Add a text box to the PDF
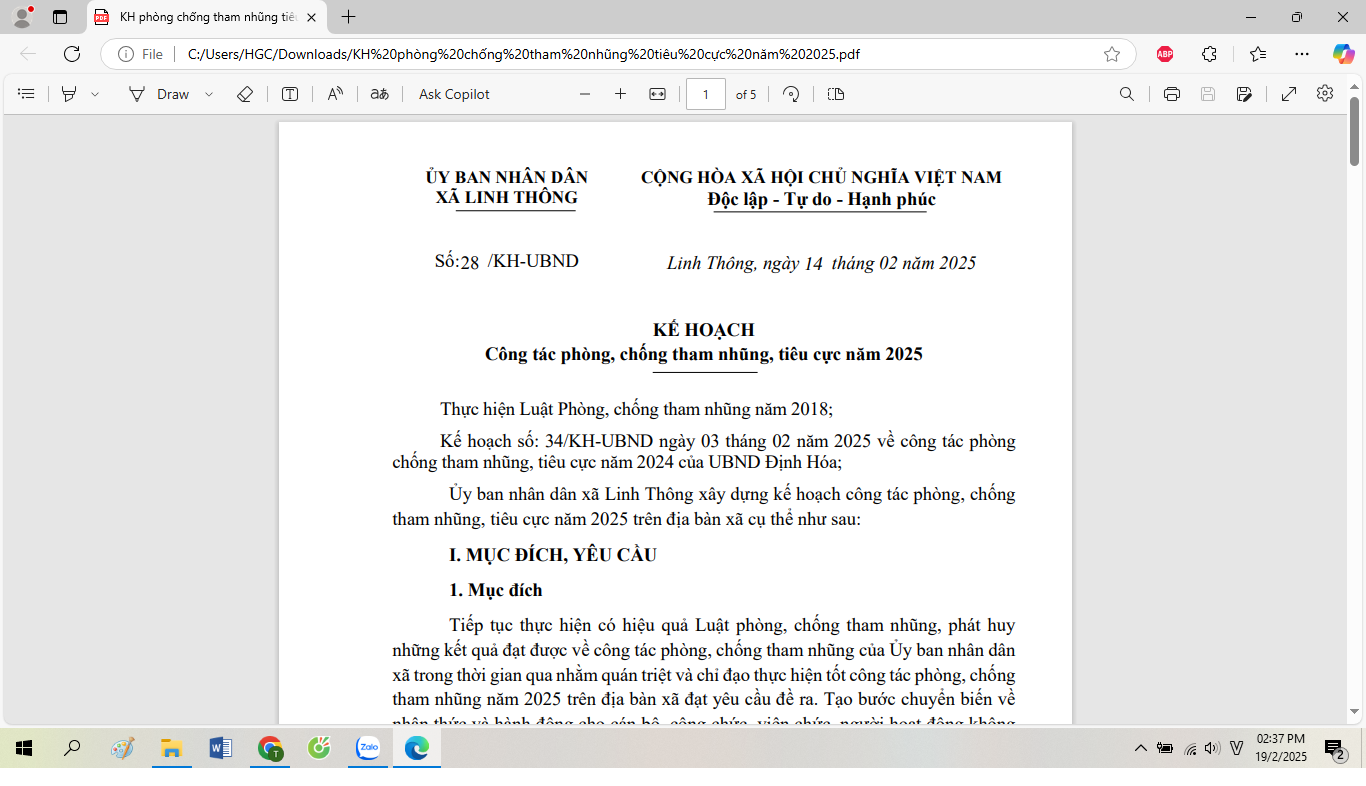1366x786 pixels. (290, 94)
